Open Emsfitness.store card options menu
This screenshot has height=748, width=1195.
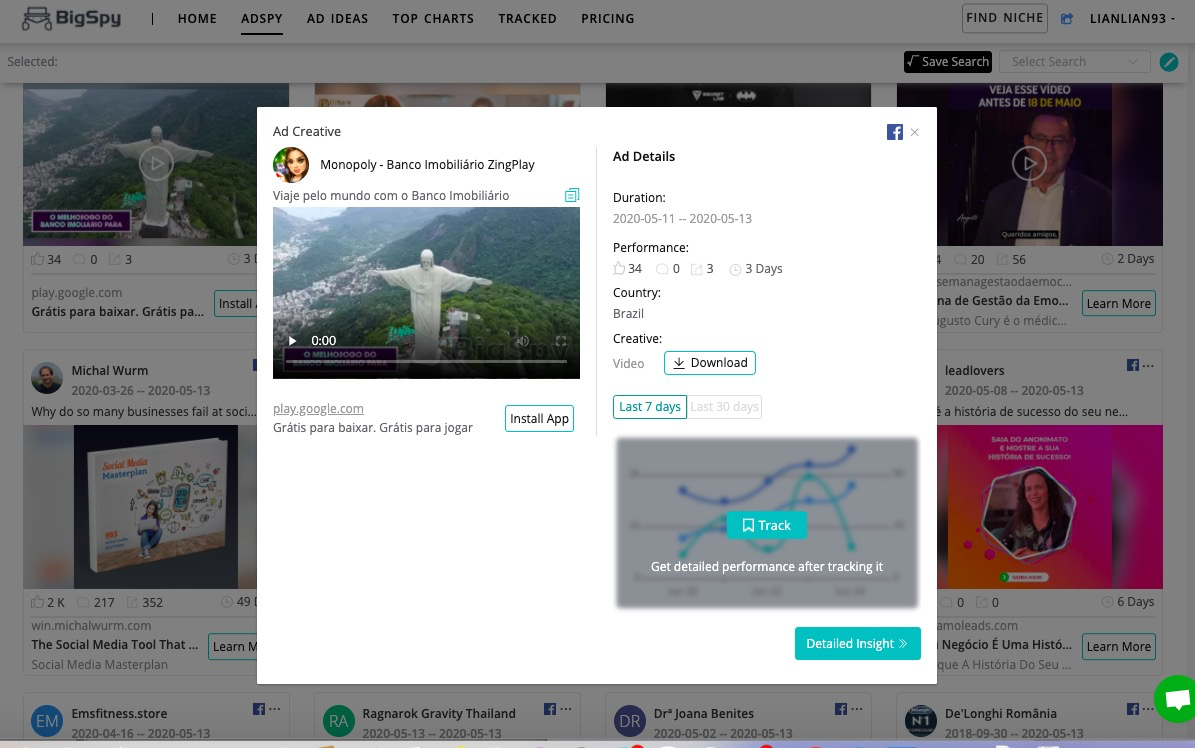pyautogui.click(x=274, y=708)
